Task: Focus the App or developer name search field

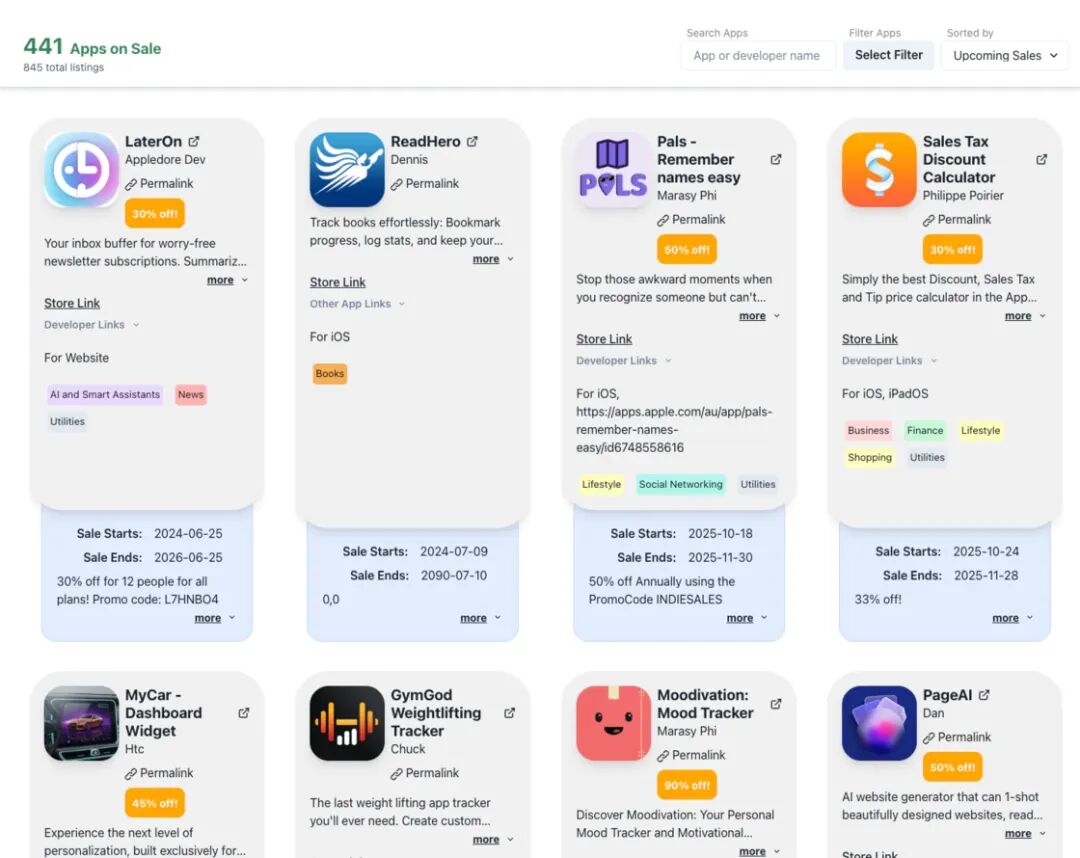Action: click(x=758, y=56)
